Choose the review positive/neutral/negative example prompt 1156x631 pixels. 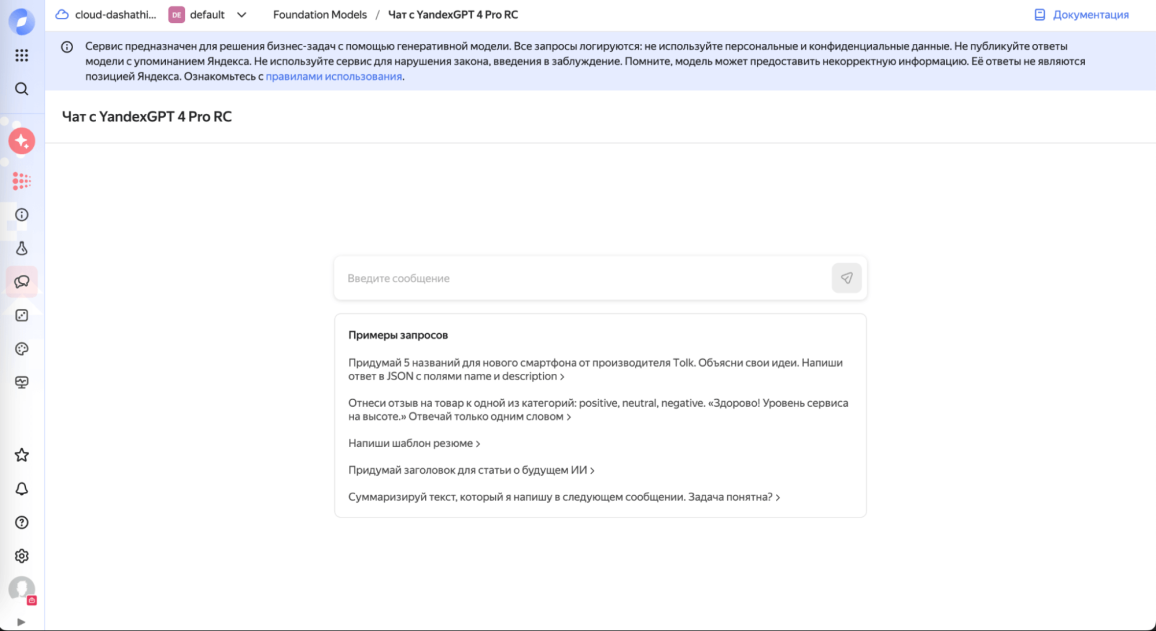[599, 410]
